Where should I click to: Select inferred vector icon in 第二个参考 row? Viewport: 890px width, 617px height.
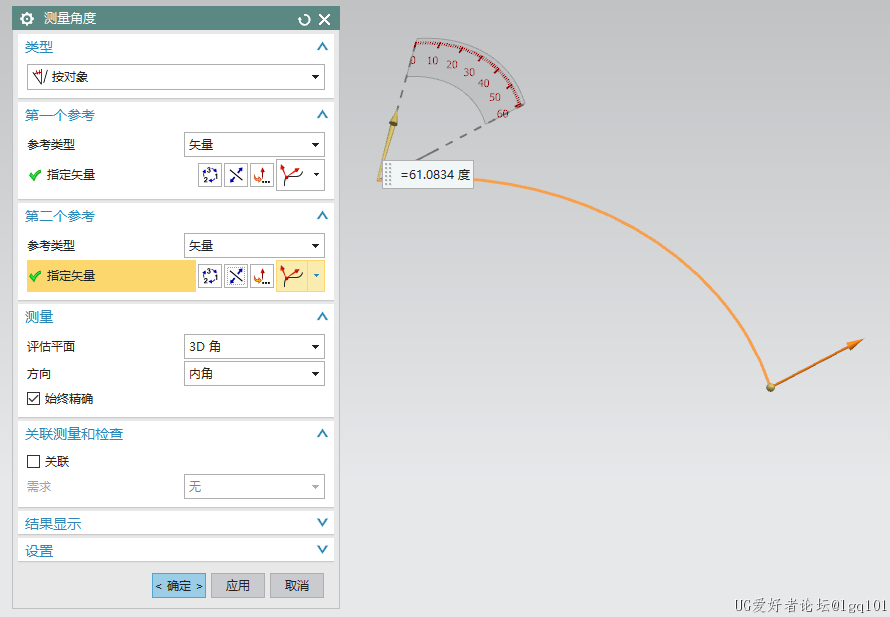pyautogui.click(x=292, y=276)
